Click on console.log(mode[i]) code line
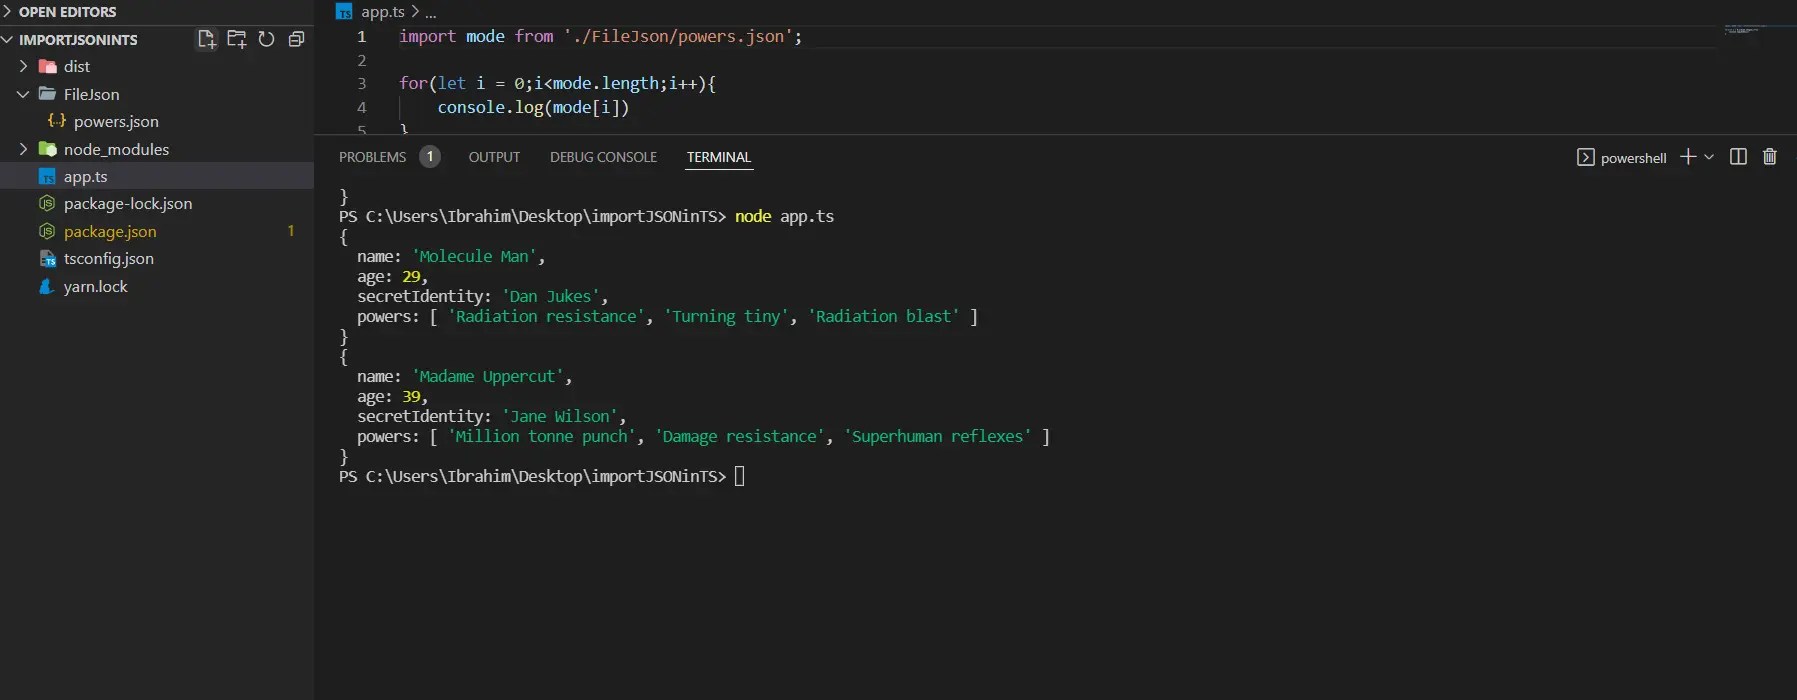The height and width of the screenshot is (700, 1797). 533,107
